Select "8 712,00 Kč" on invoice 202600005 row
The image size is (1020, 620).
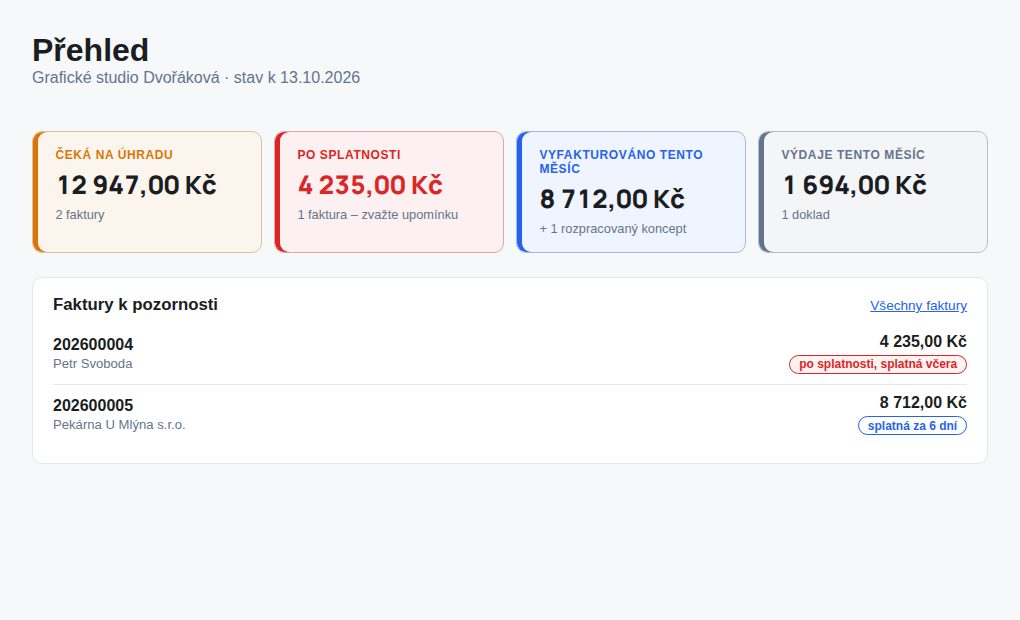(x=923, y=403)
